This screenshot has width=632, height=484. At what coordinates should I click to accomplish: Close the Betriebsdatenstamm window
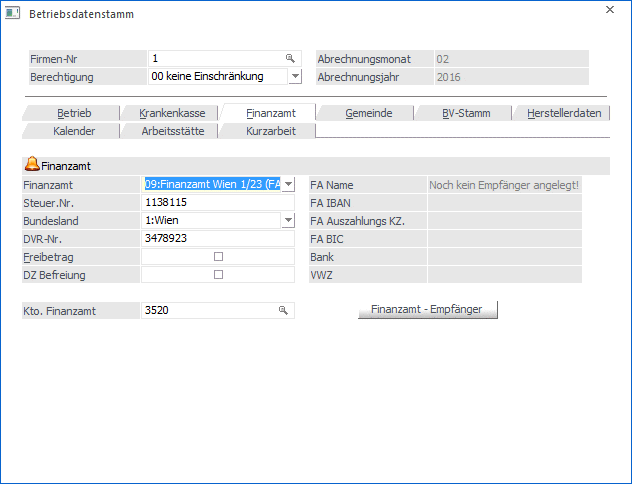(x=610, y=11)
